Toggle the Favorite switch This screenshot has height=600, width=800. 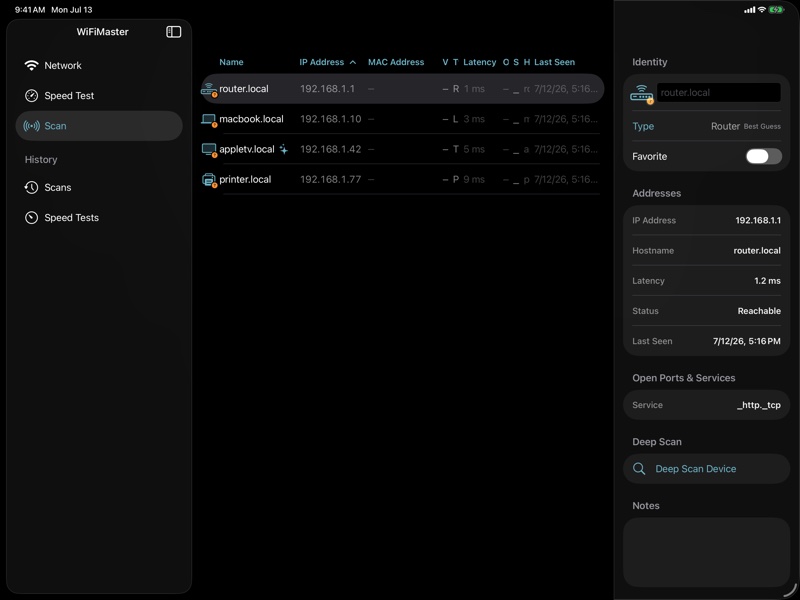(x=763, y=156)
